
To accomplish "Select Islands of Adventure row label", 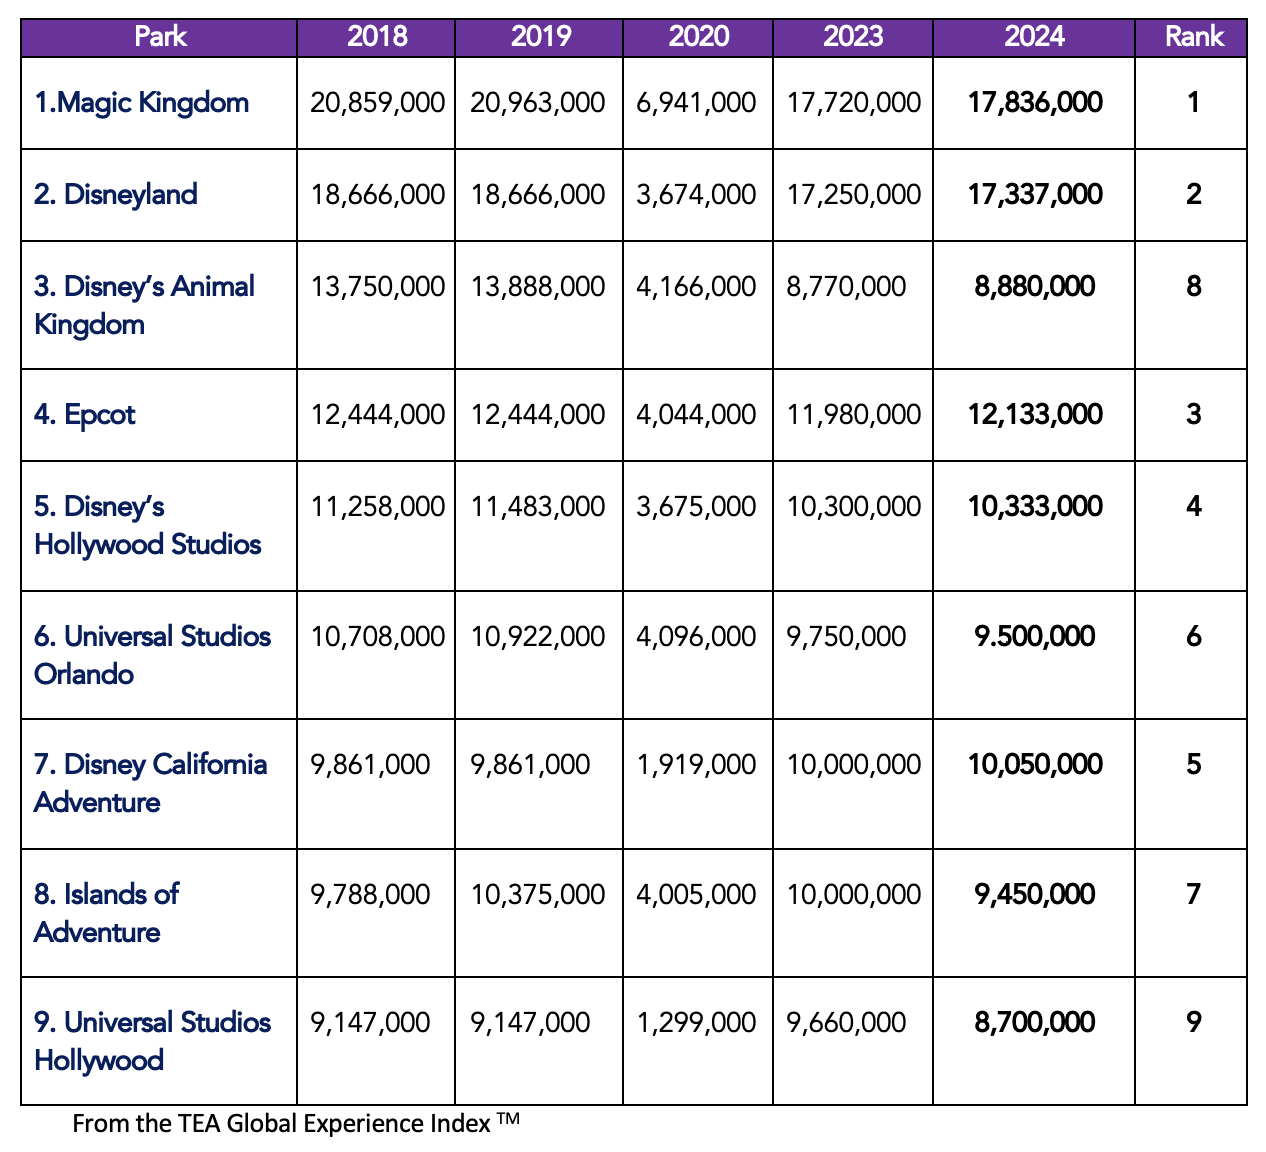I will point(106,913).
